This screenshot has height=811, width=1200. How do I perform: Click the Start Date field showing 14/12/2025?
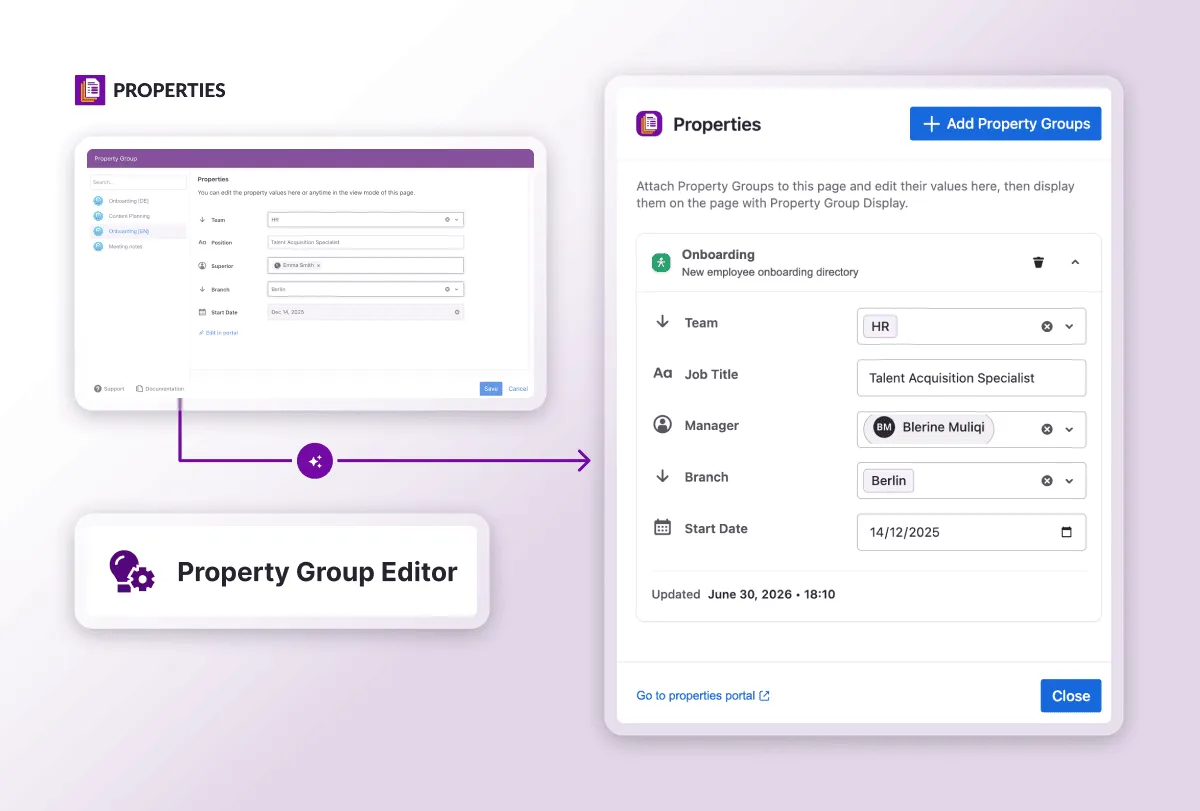point(971,532)
